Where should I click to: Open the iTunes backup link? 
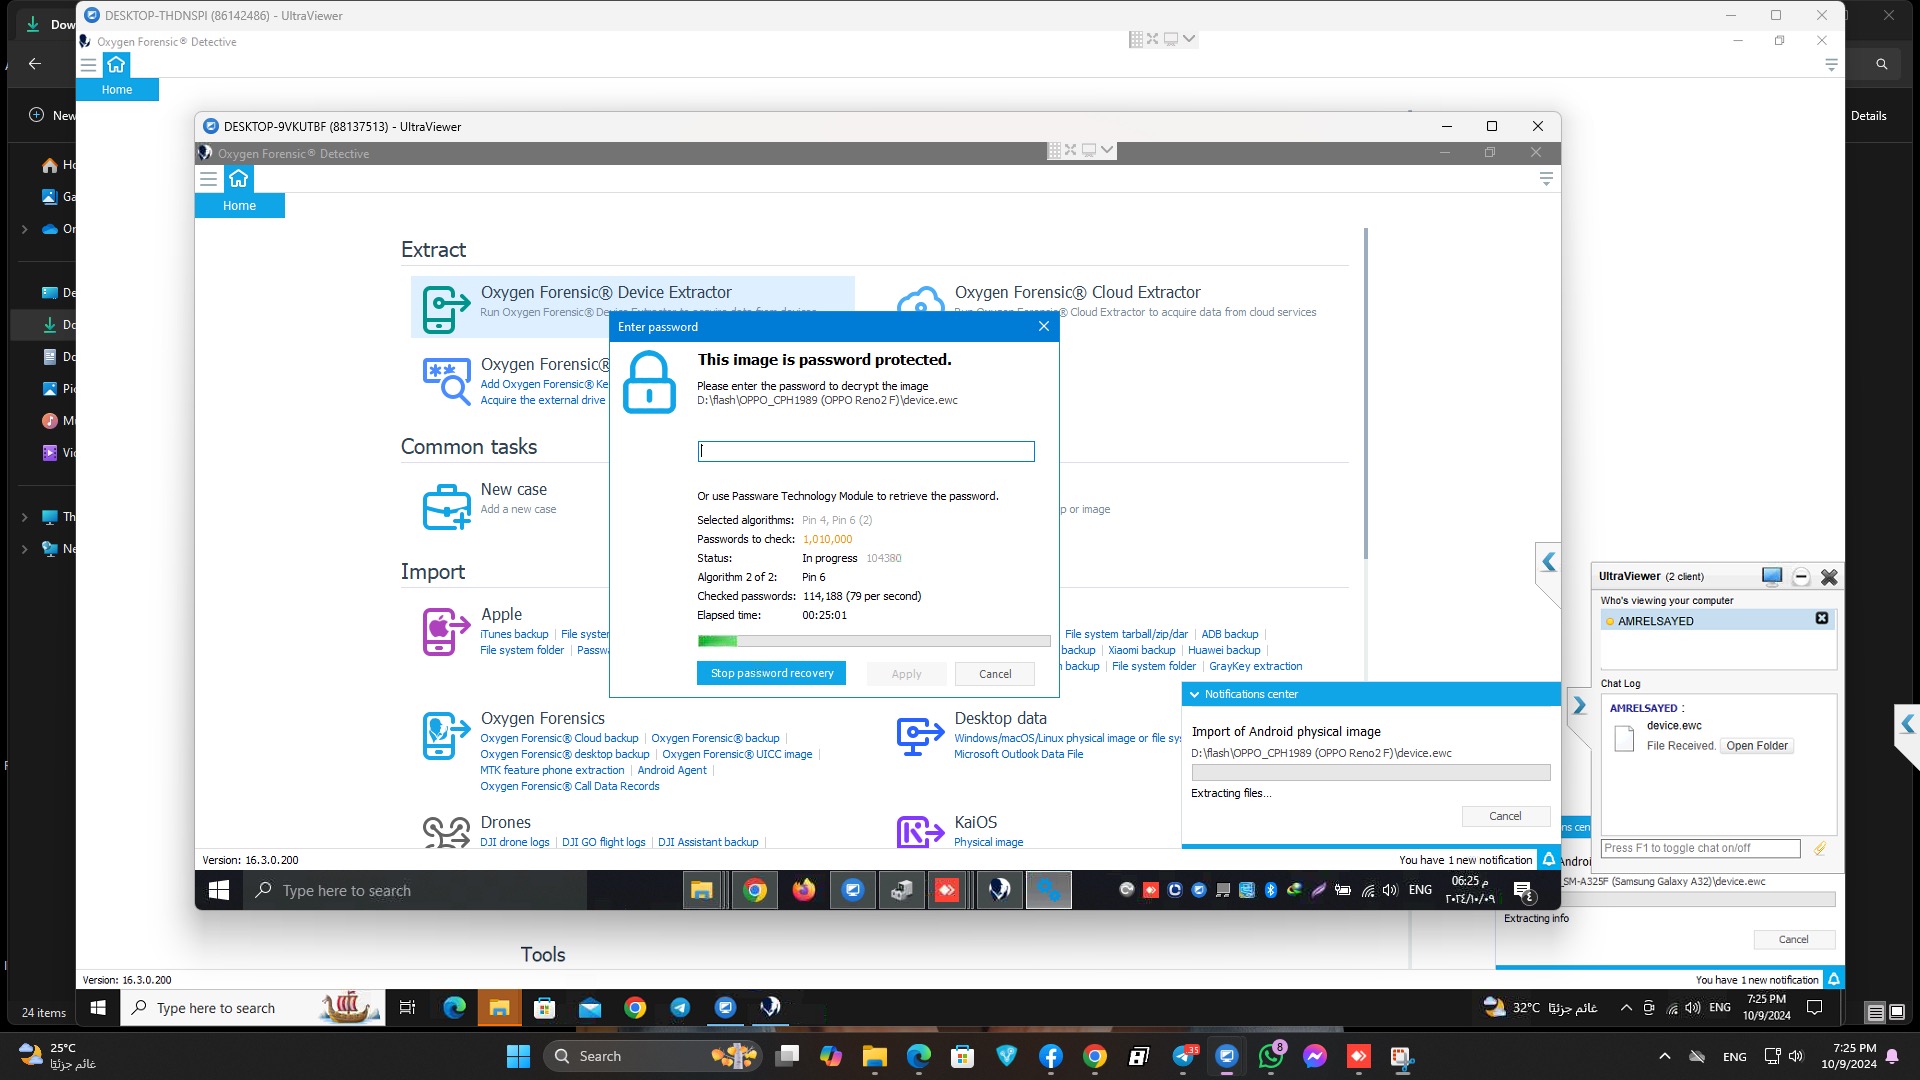point(514,634)
